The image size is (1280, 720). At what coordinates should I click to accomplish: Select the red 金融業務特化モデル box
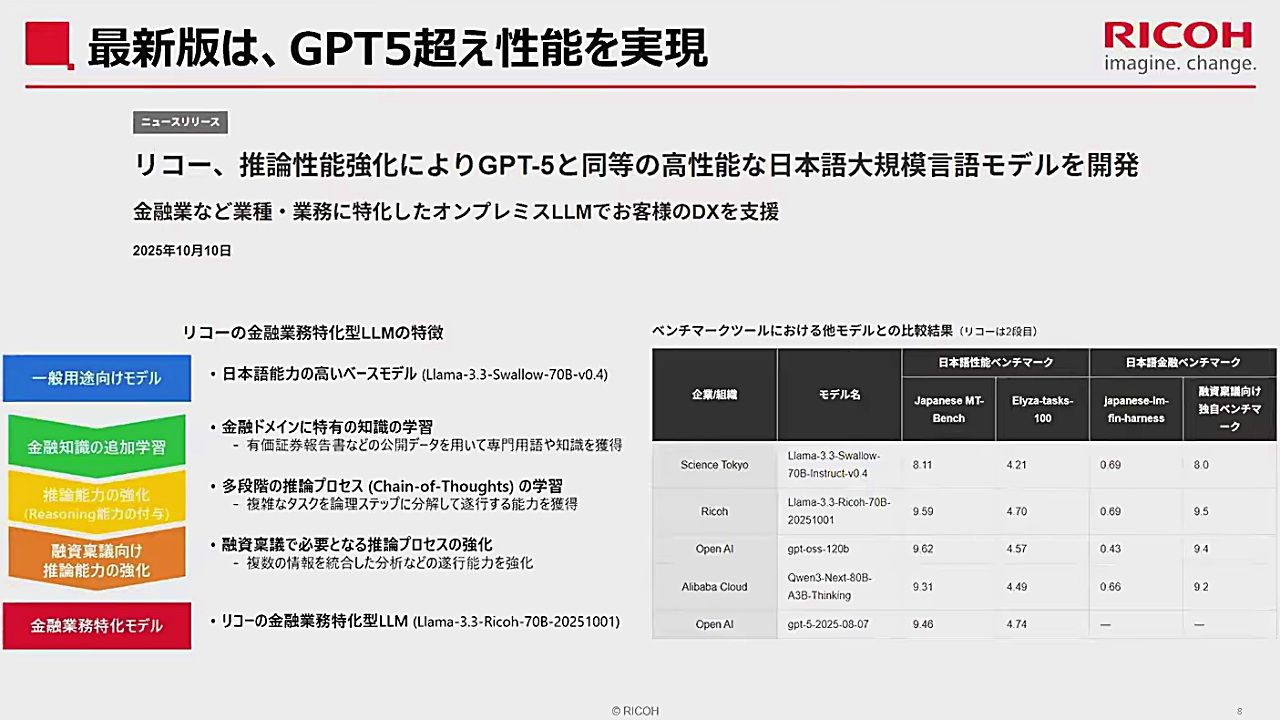point(96,625)
